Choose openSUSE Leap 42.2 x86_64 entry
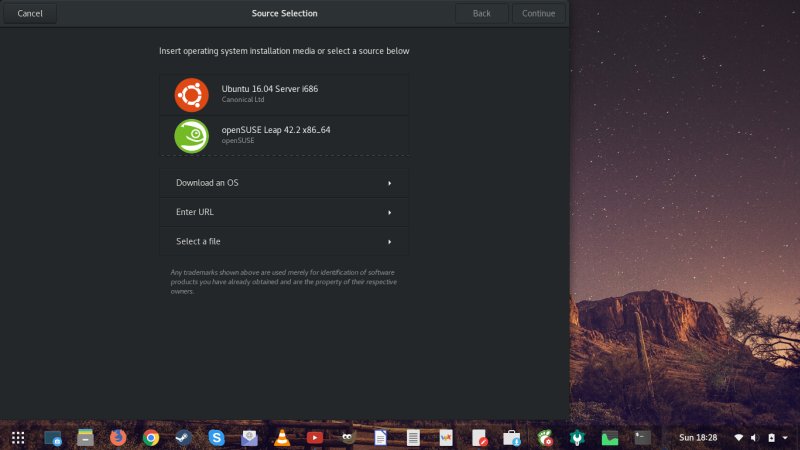 pos(284,135)
